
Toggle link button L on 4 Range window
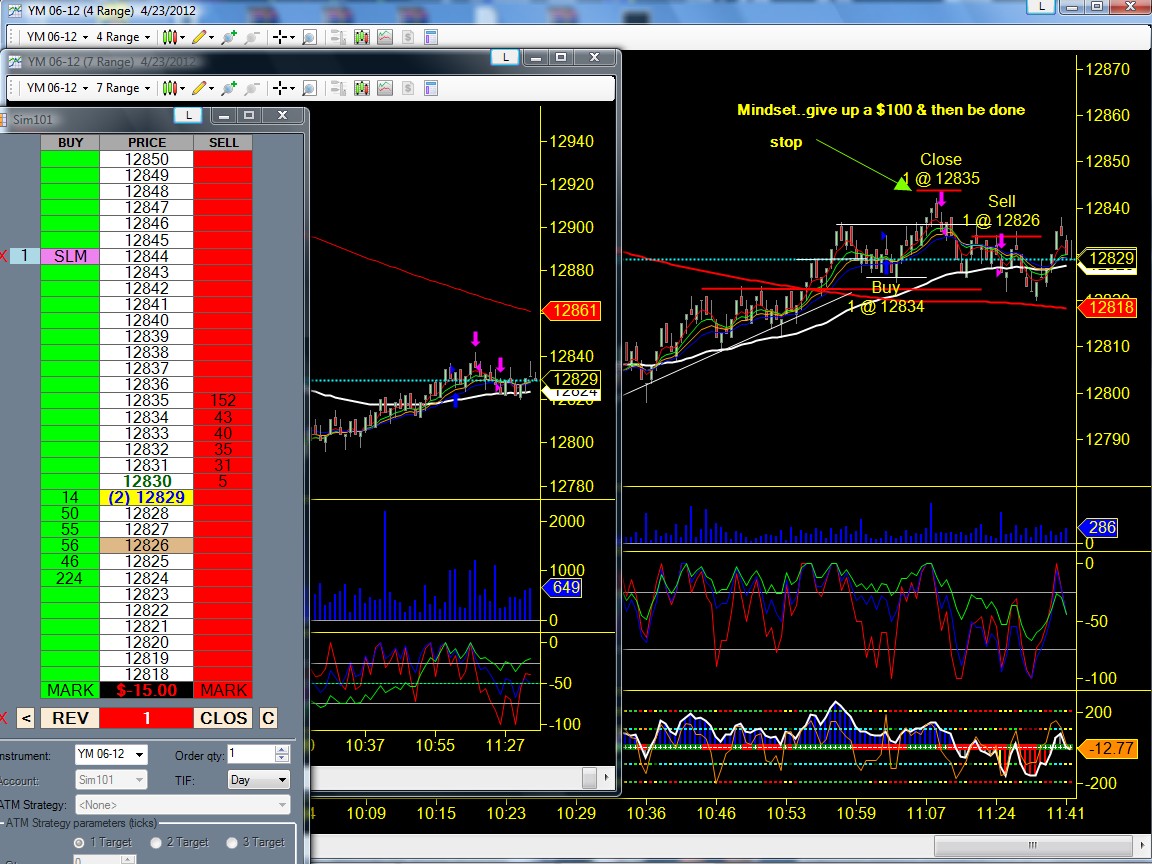tap(1041, 6)
